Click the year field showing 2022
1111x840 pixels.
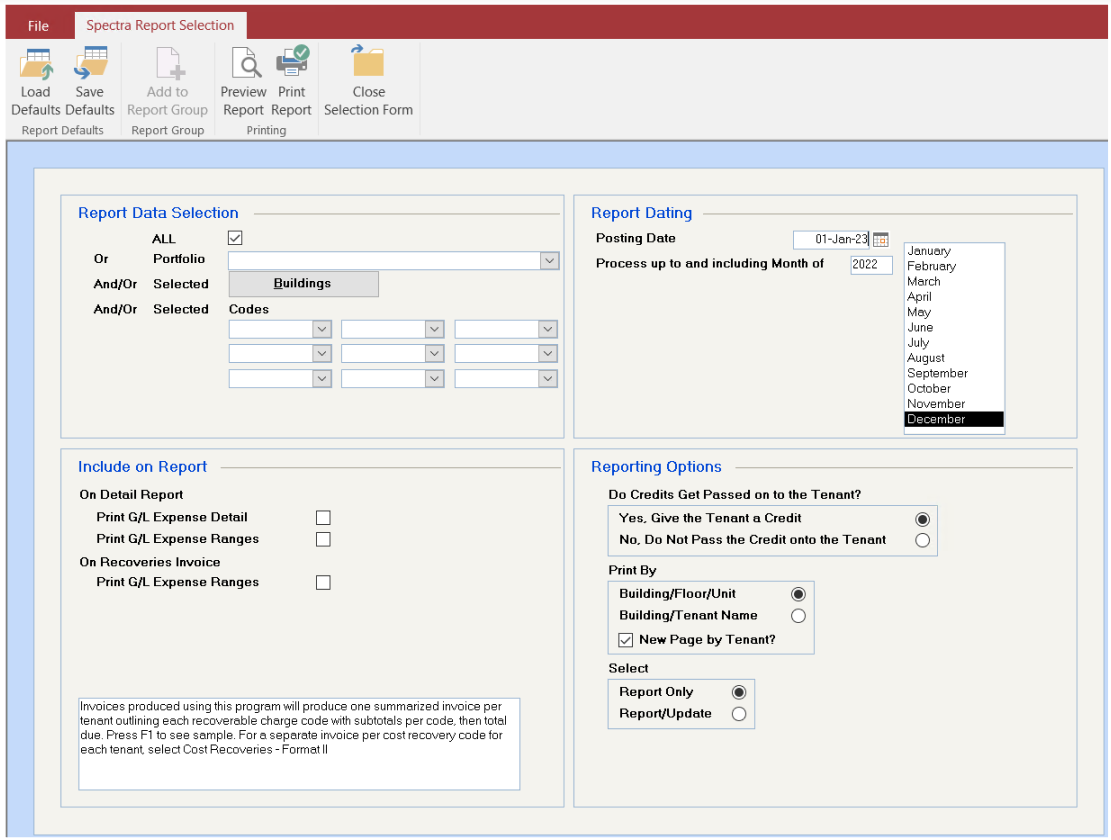[x=871, y=265]
